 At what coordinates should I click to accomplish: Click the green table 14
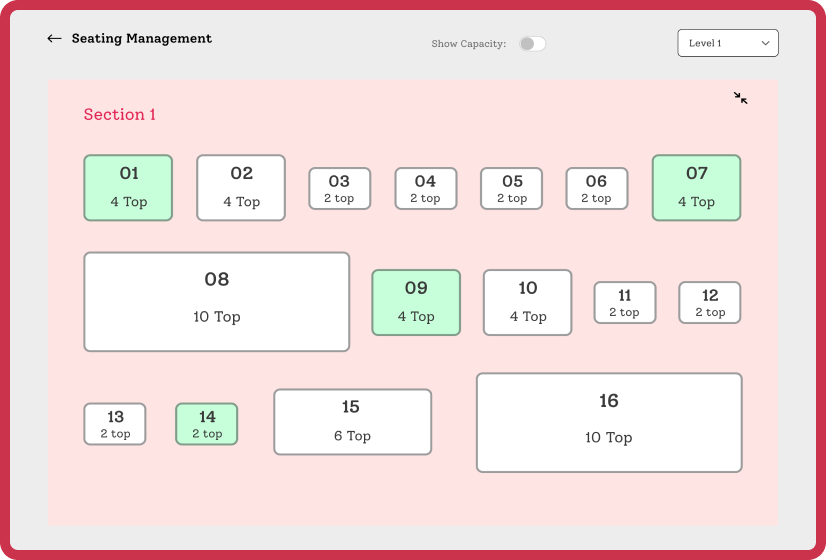207,424
